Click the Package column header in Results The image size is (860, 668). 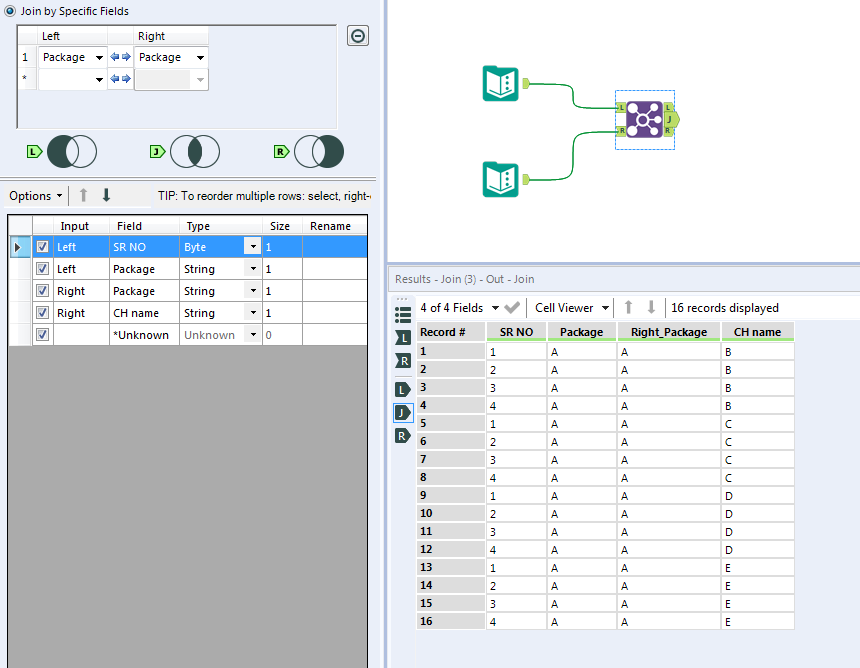click(x=581, y=332)
